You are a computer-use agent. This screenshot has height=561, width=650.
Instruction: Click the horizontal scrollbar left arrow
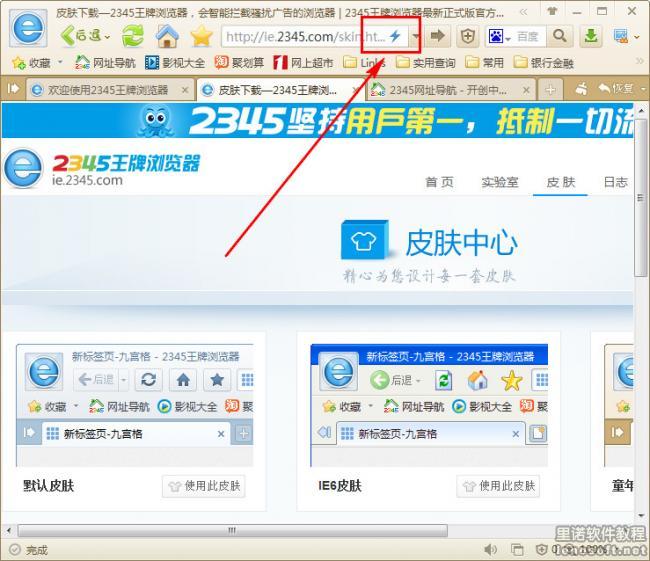pyautogui.click(x=8, y=530)
